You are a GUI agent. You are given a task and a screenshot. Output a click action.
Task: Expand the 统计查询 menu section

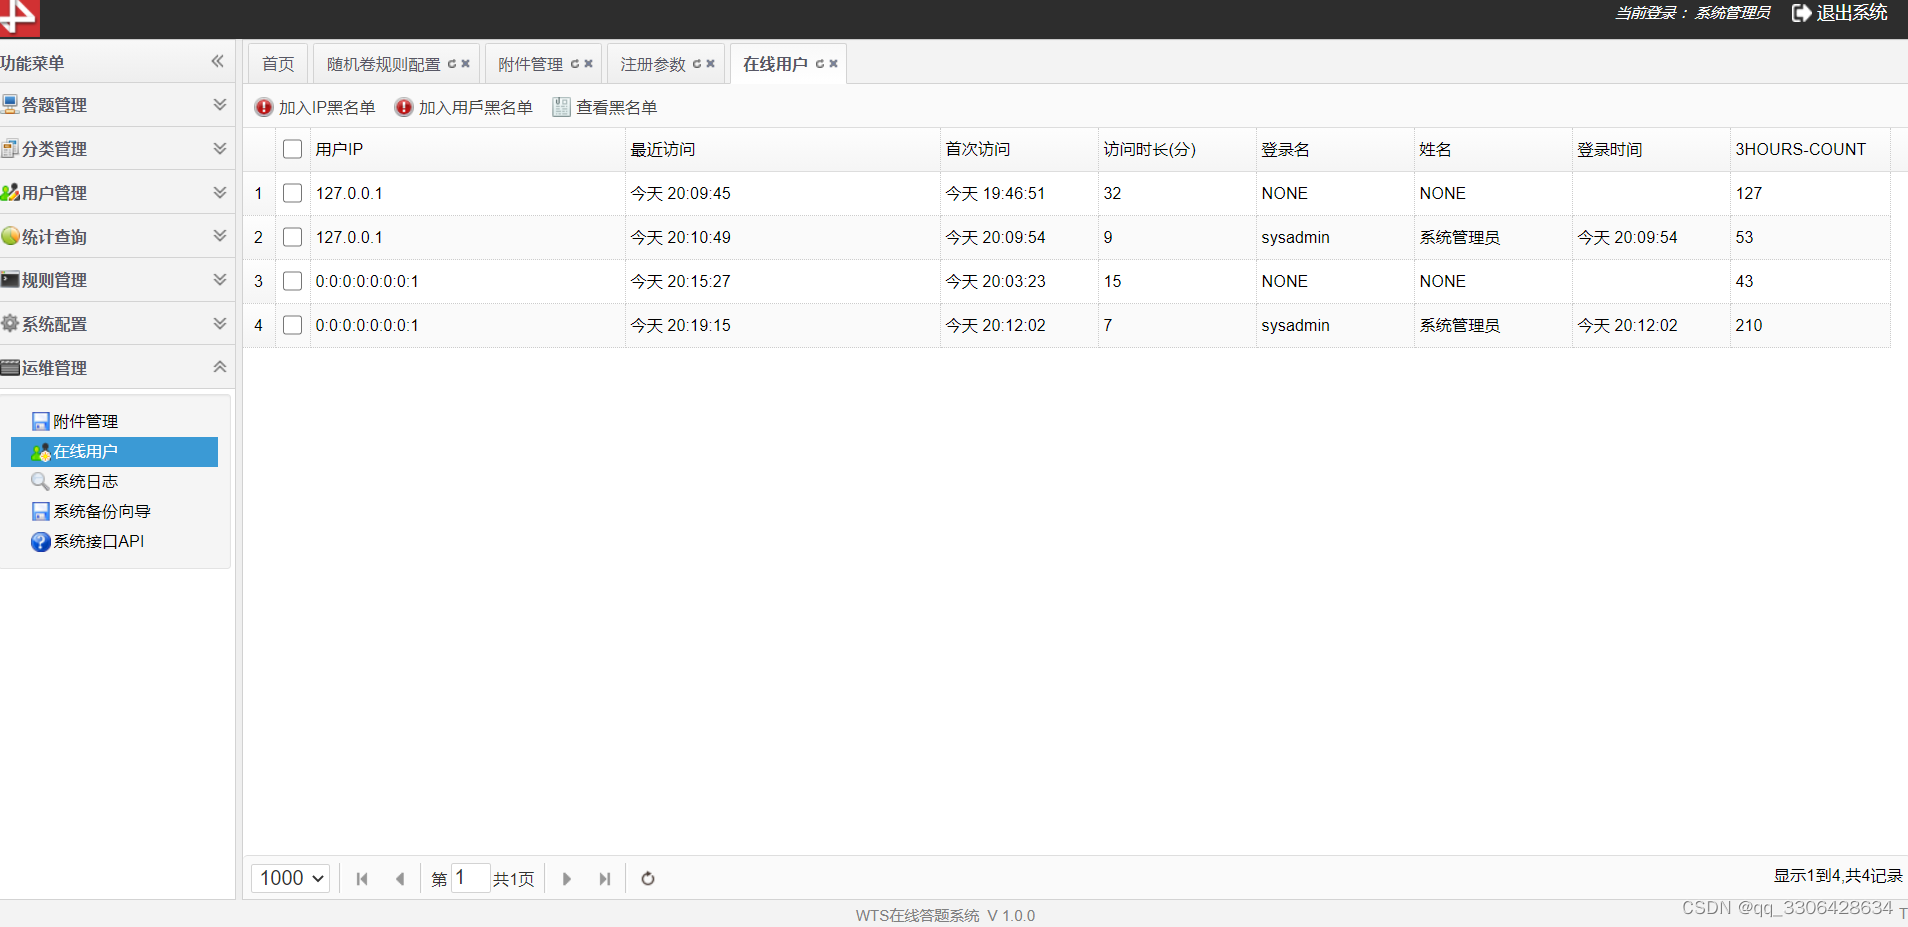[x=220, y=236]
